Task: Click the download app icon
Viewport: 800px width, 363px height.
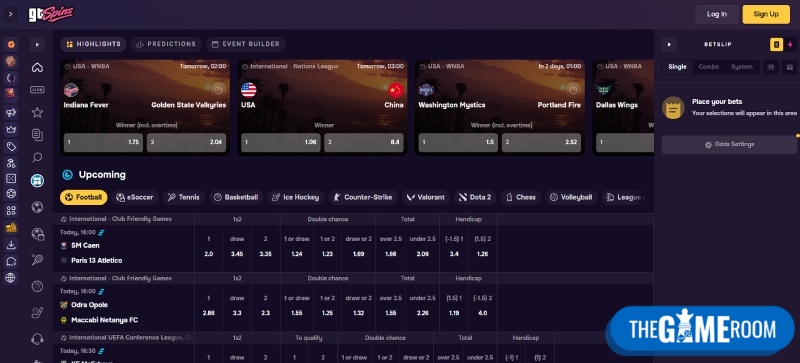Action: coord(11,245)
